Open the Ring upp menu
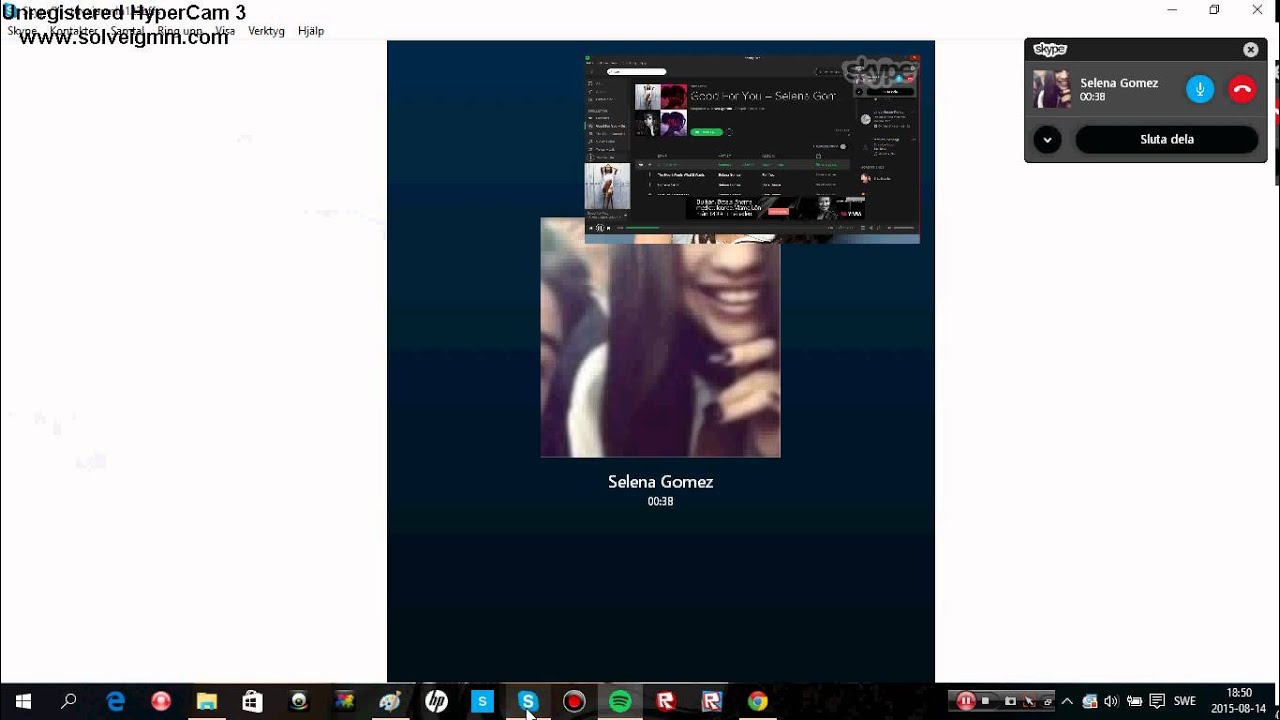The width and height of the screenshot is (1280, 720). coord(180,31)
